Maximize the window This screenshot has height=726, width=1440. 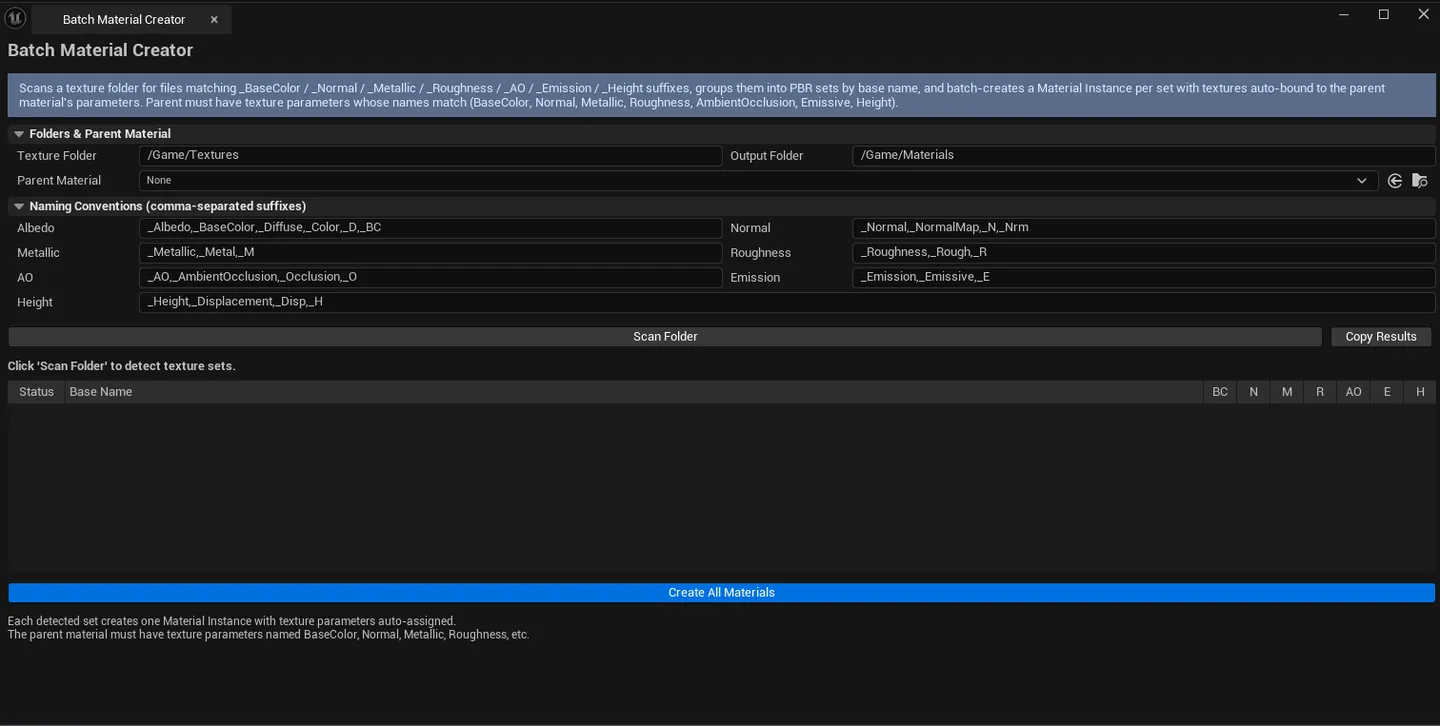pos(1384,14)
